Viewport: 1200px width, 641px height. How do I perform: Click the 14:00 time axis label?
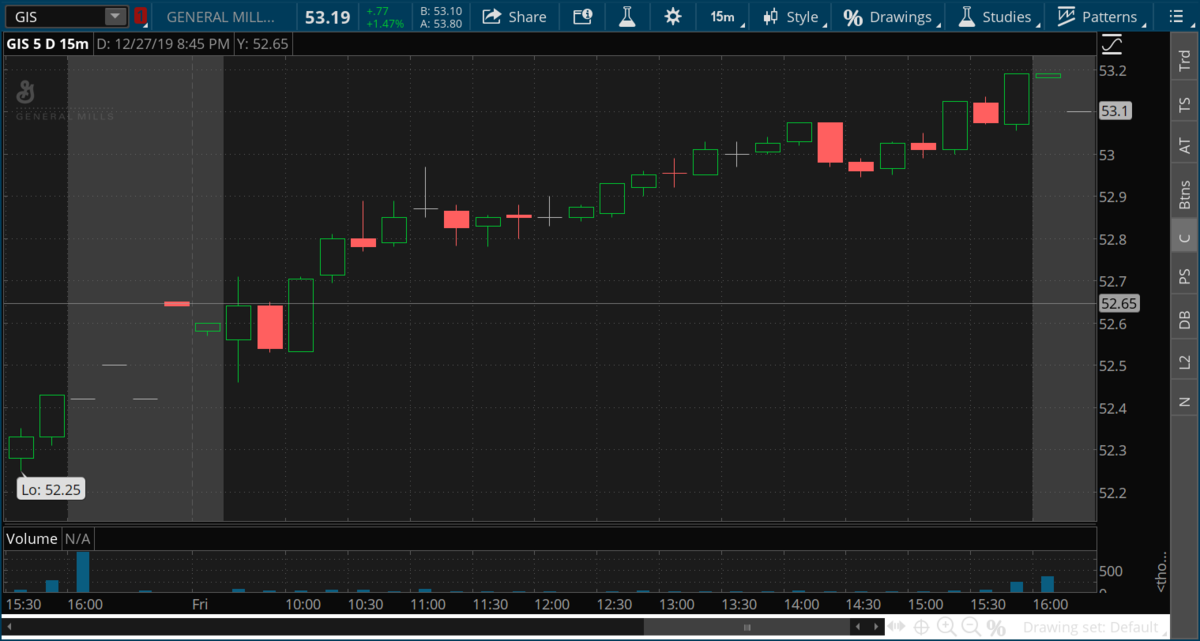tap(801, 605)
